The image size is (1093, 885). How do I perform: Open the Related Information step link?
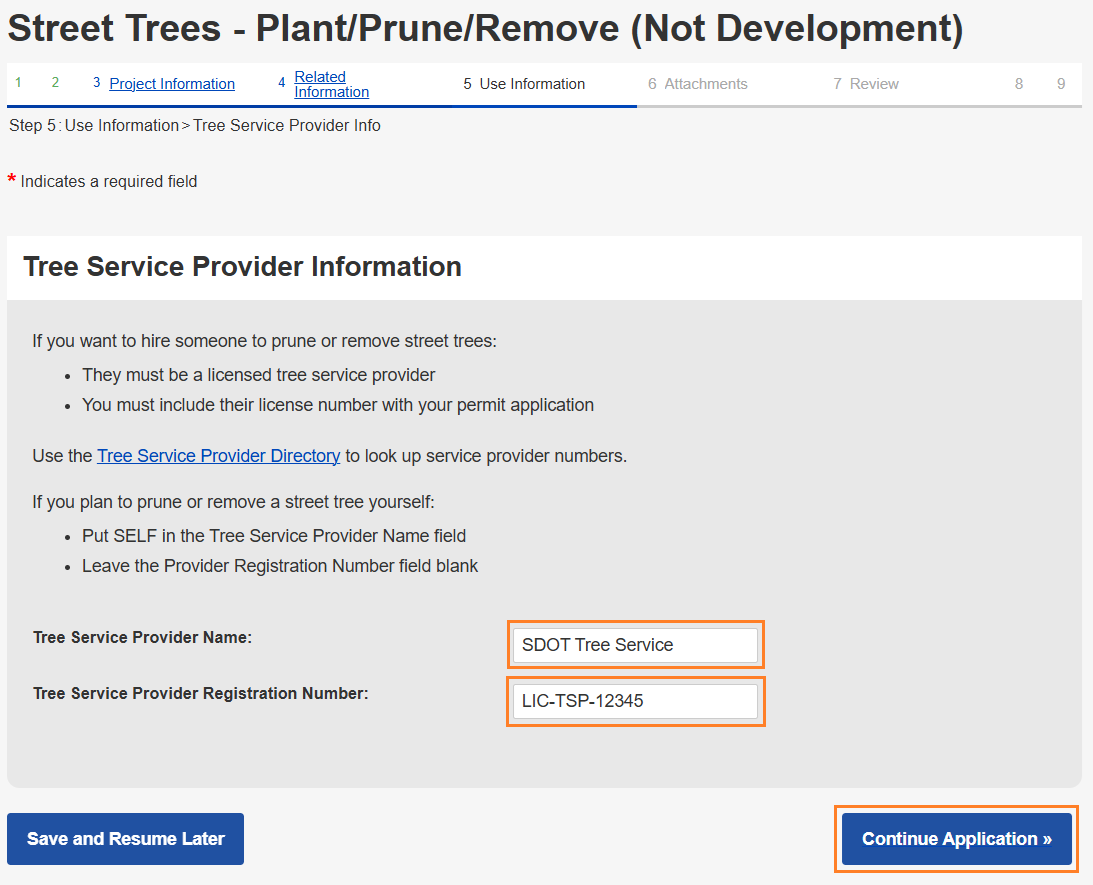tap(331, 84)
